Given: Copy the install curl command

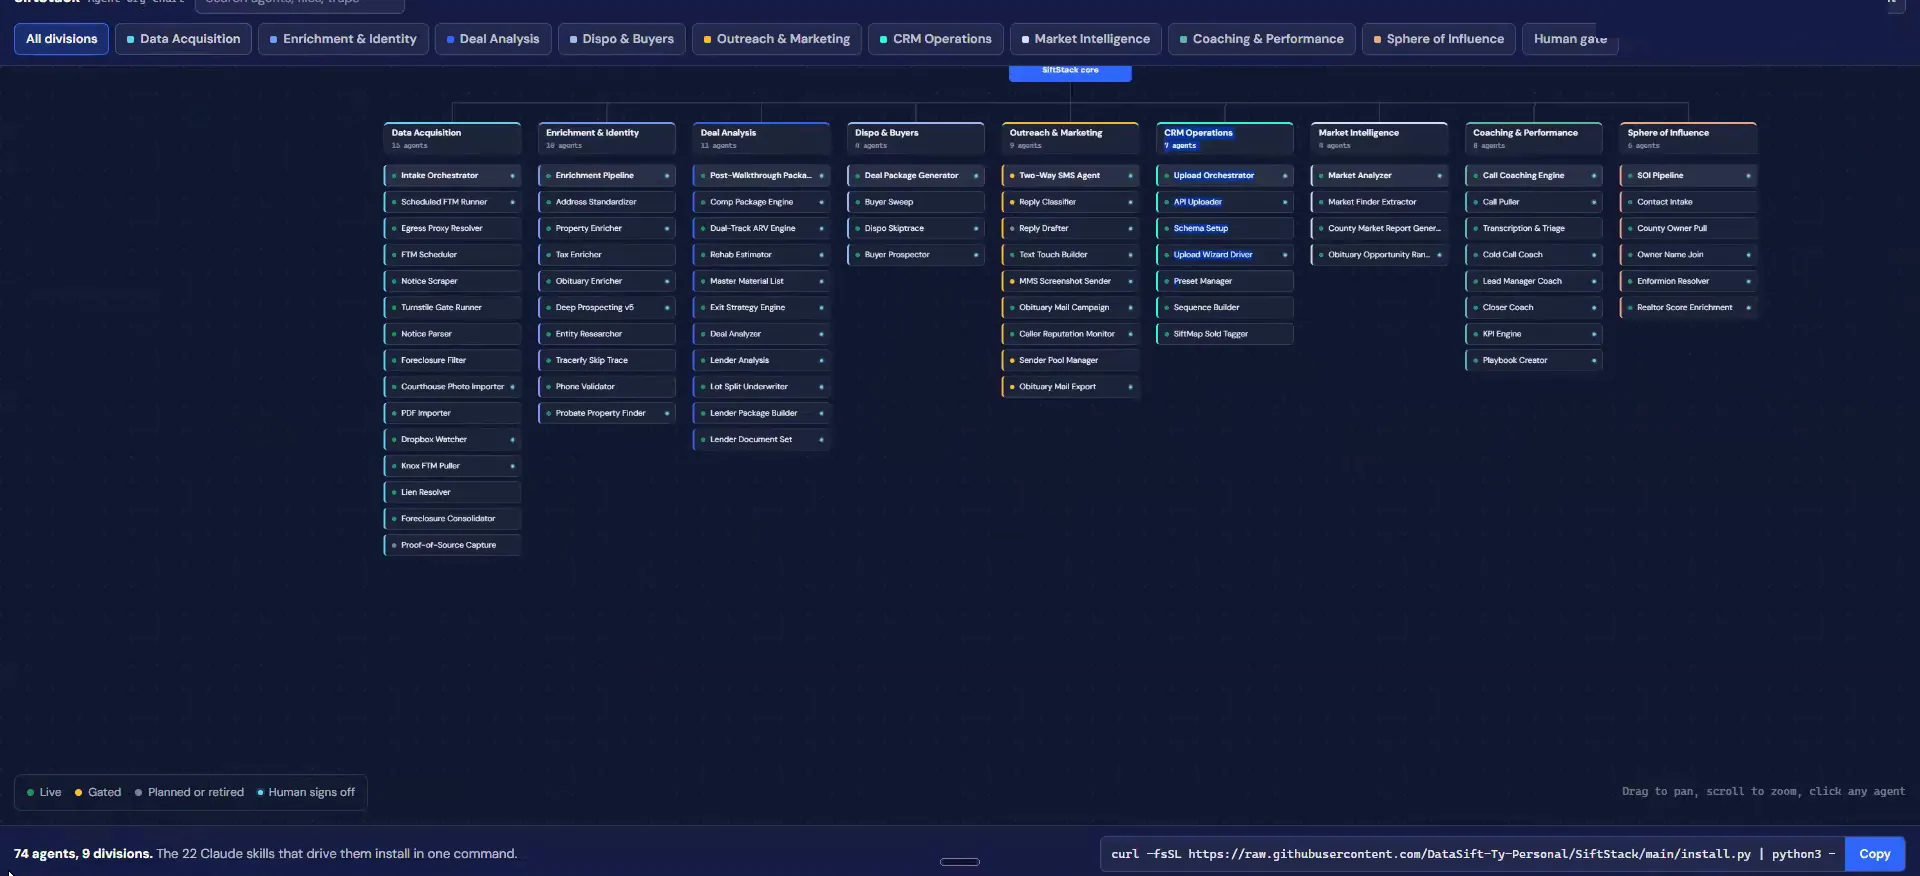Looking at the screenshot, I should [x=1874, y=854].
